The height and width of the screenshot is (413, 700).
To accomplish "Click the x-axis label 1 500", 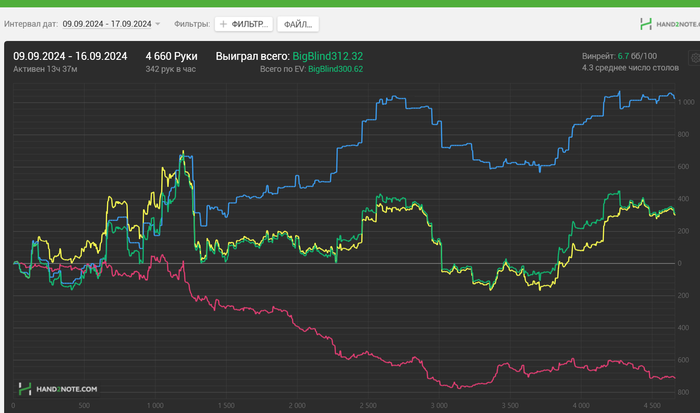I will [x=226, y=405].
